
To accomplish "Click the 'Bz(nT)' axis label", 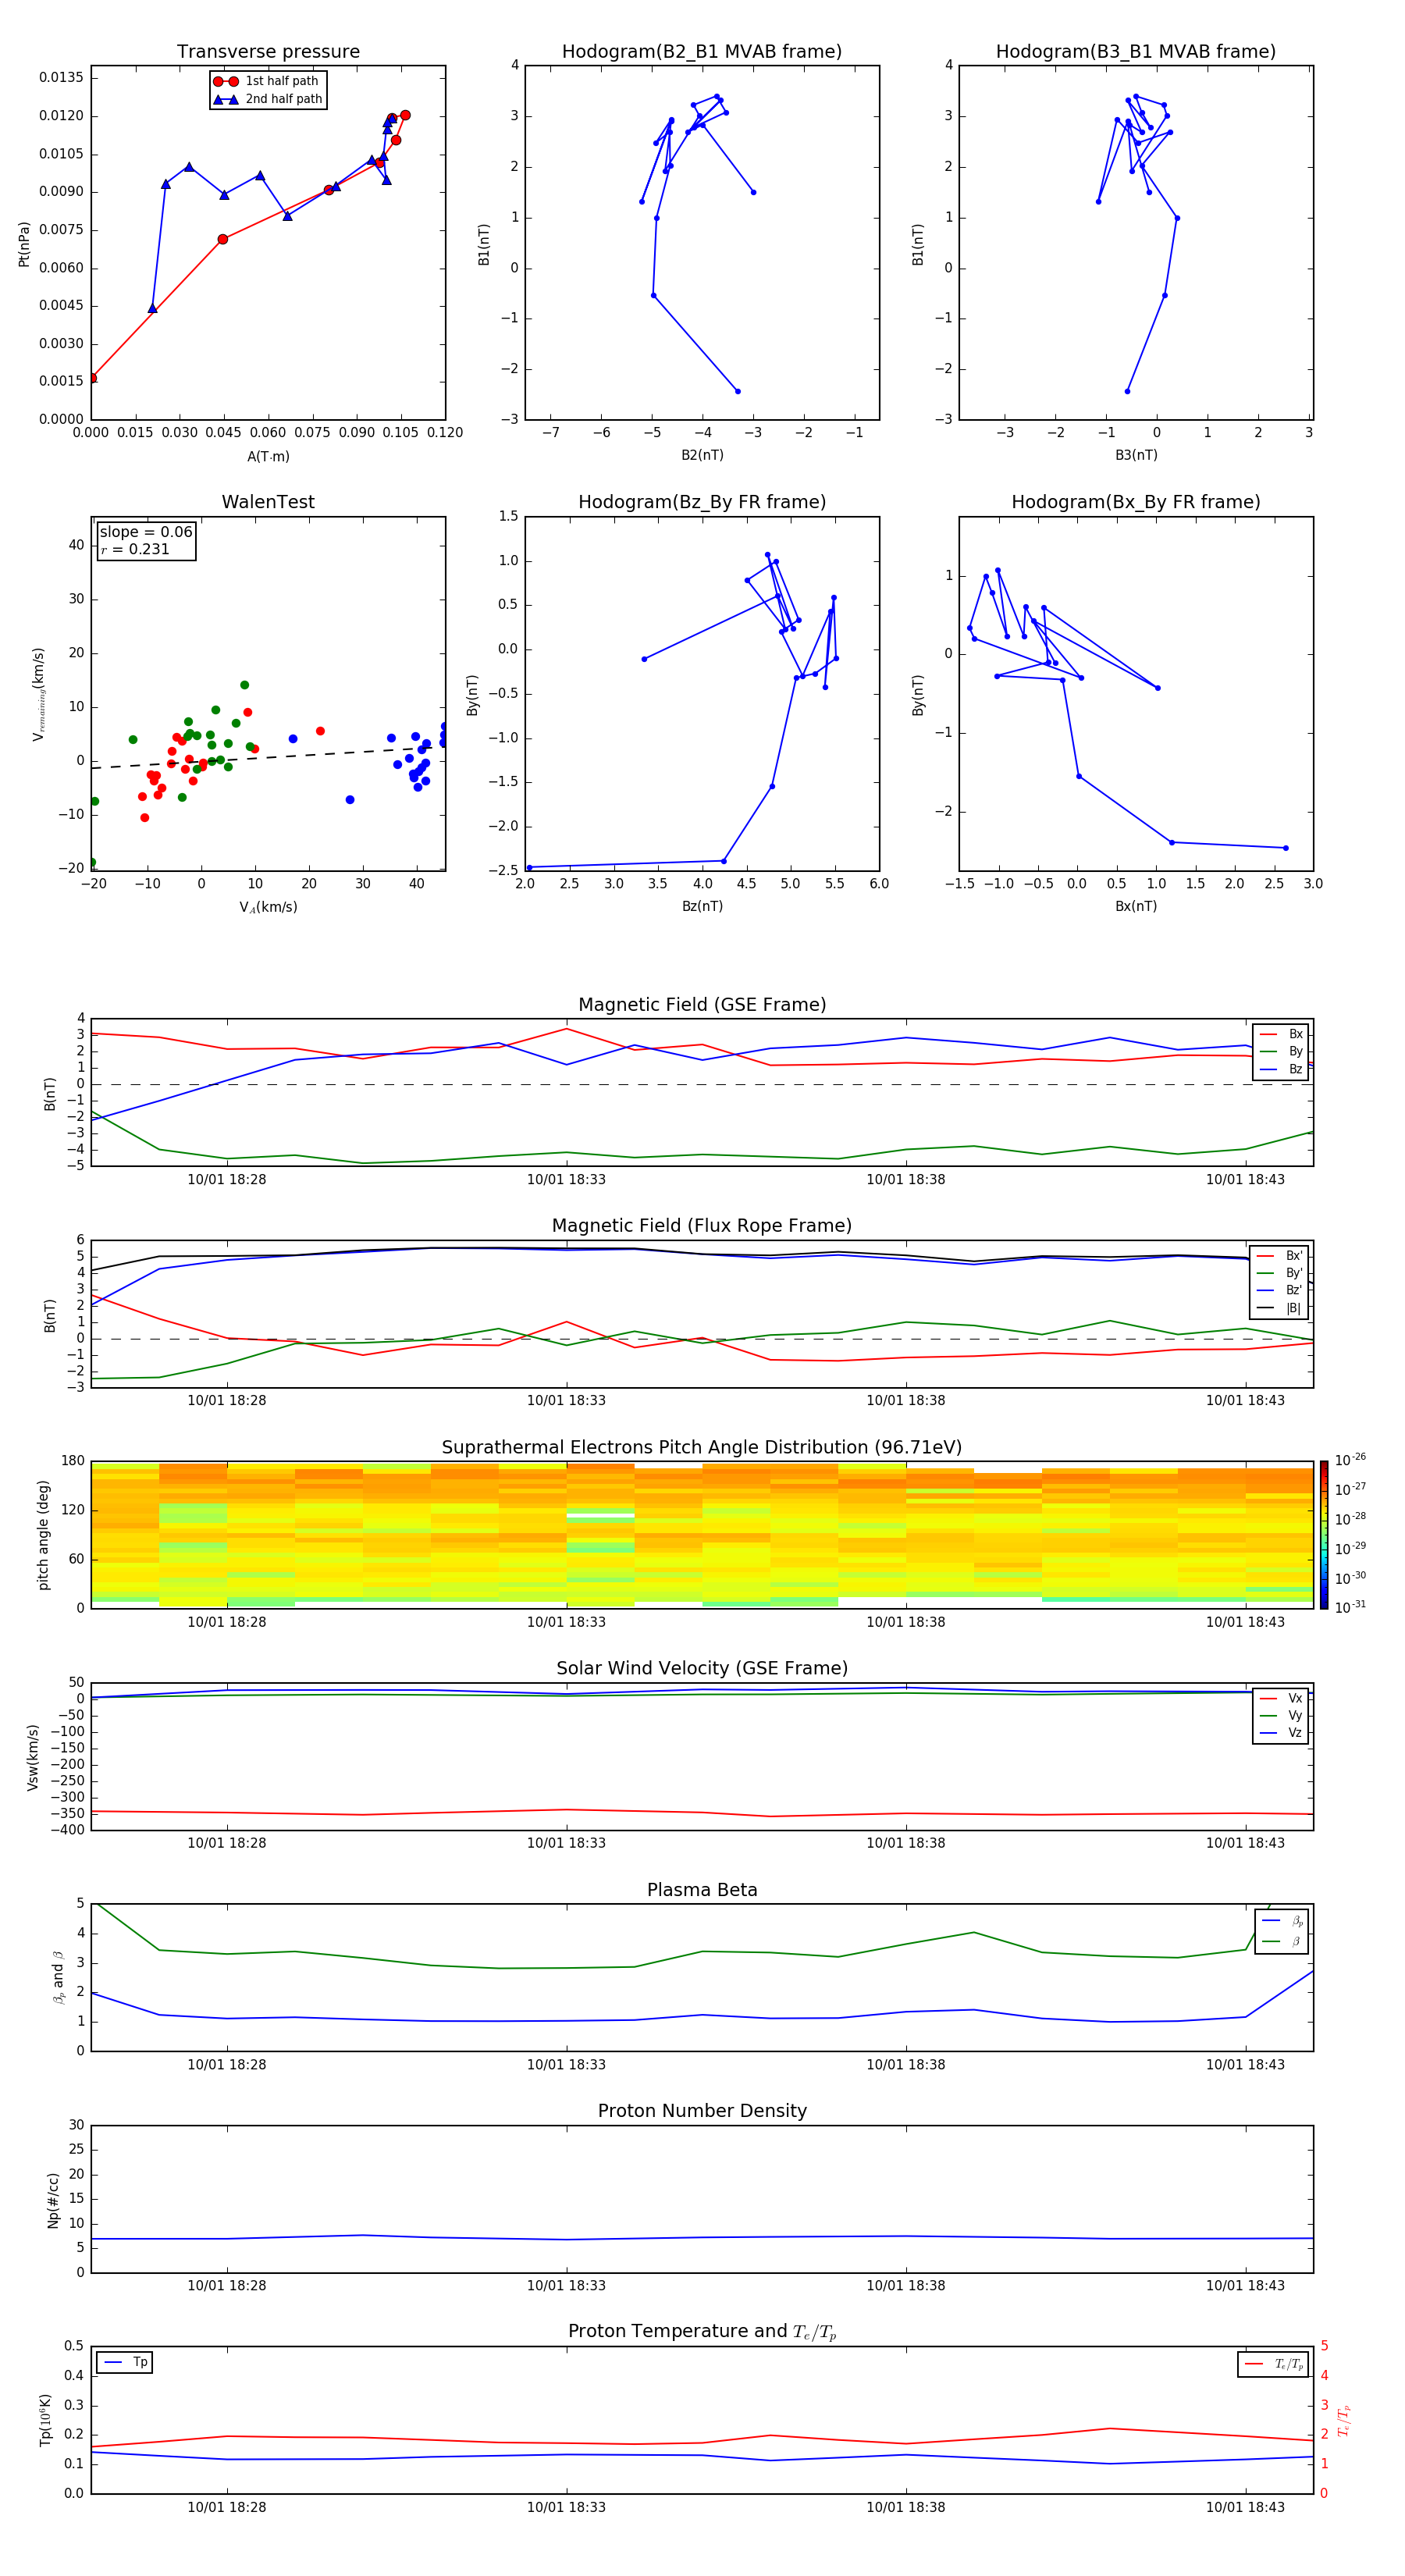I will click(702, 906).
